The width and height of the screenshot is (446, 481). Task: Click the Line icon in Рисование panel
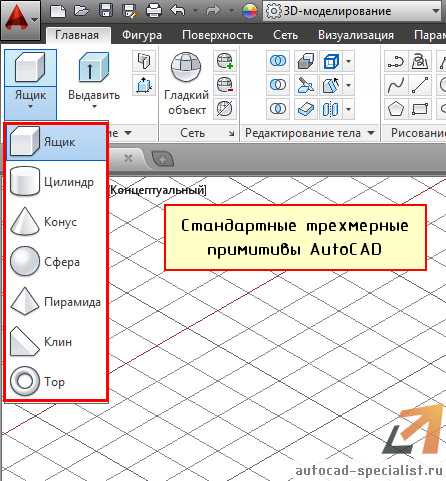pyautogui.click(x=420, y=85)
